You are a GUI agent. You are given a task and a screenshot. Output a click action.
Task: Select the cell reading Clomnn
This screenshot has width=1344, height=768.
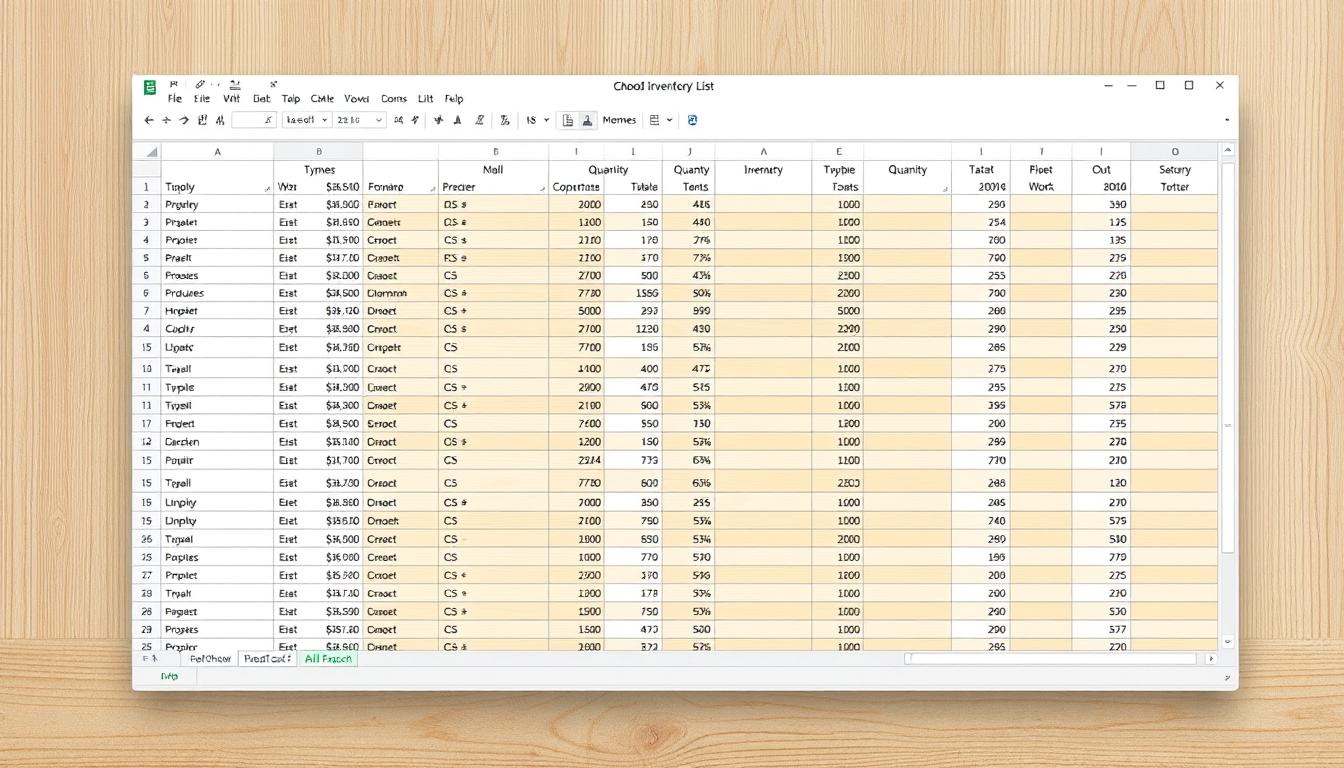pos(400,293)
